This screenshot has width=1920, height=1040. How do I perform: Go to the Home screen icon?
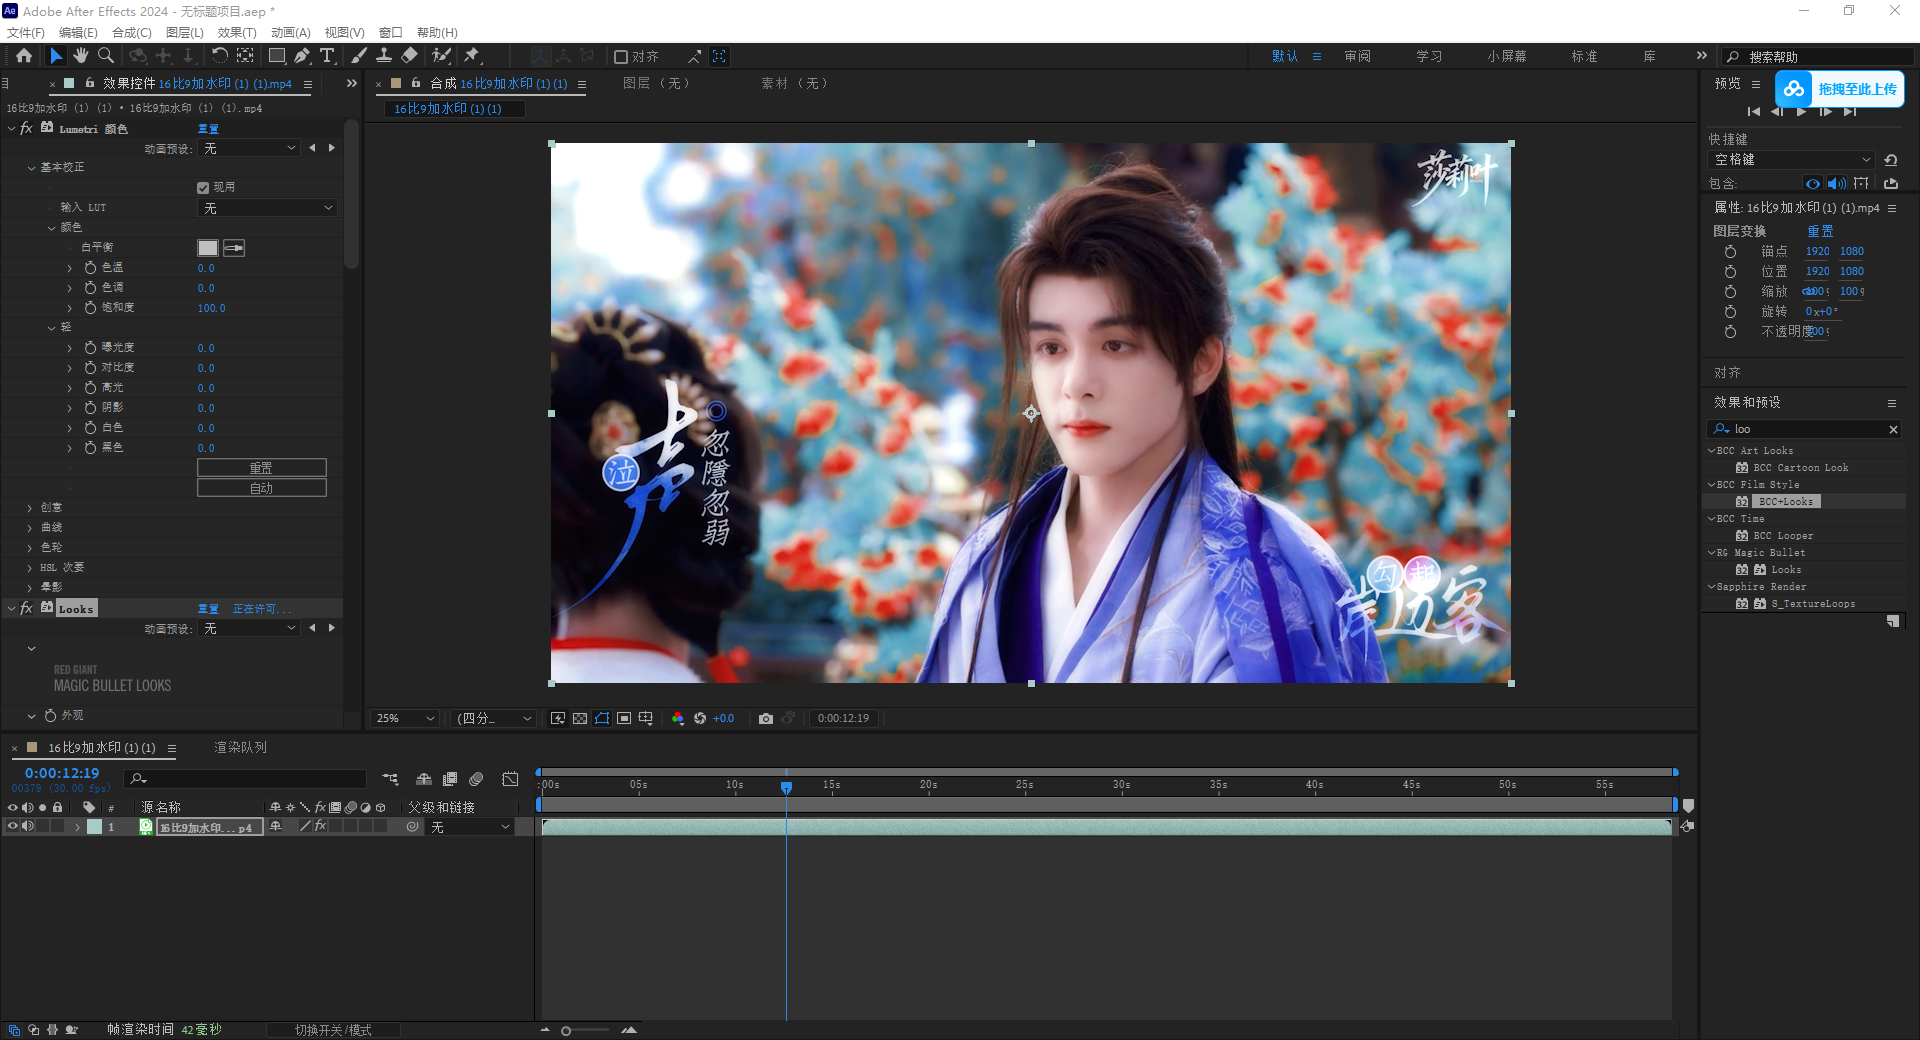click(24, 56)
